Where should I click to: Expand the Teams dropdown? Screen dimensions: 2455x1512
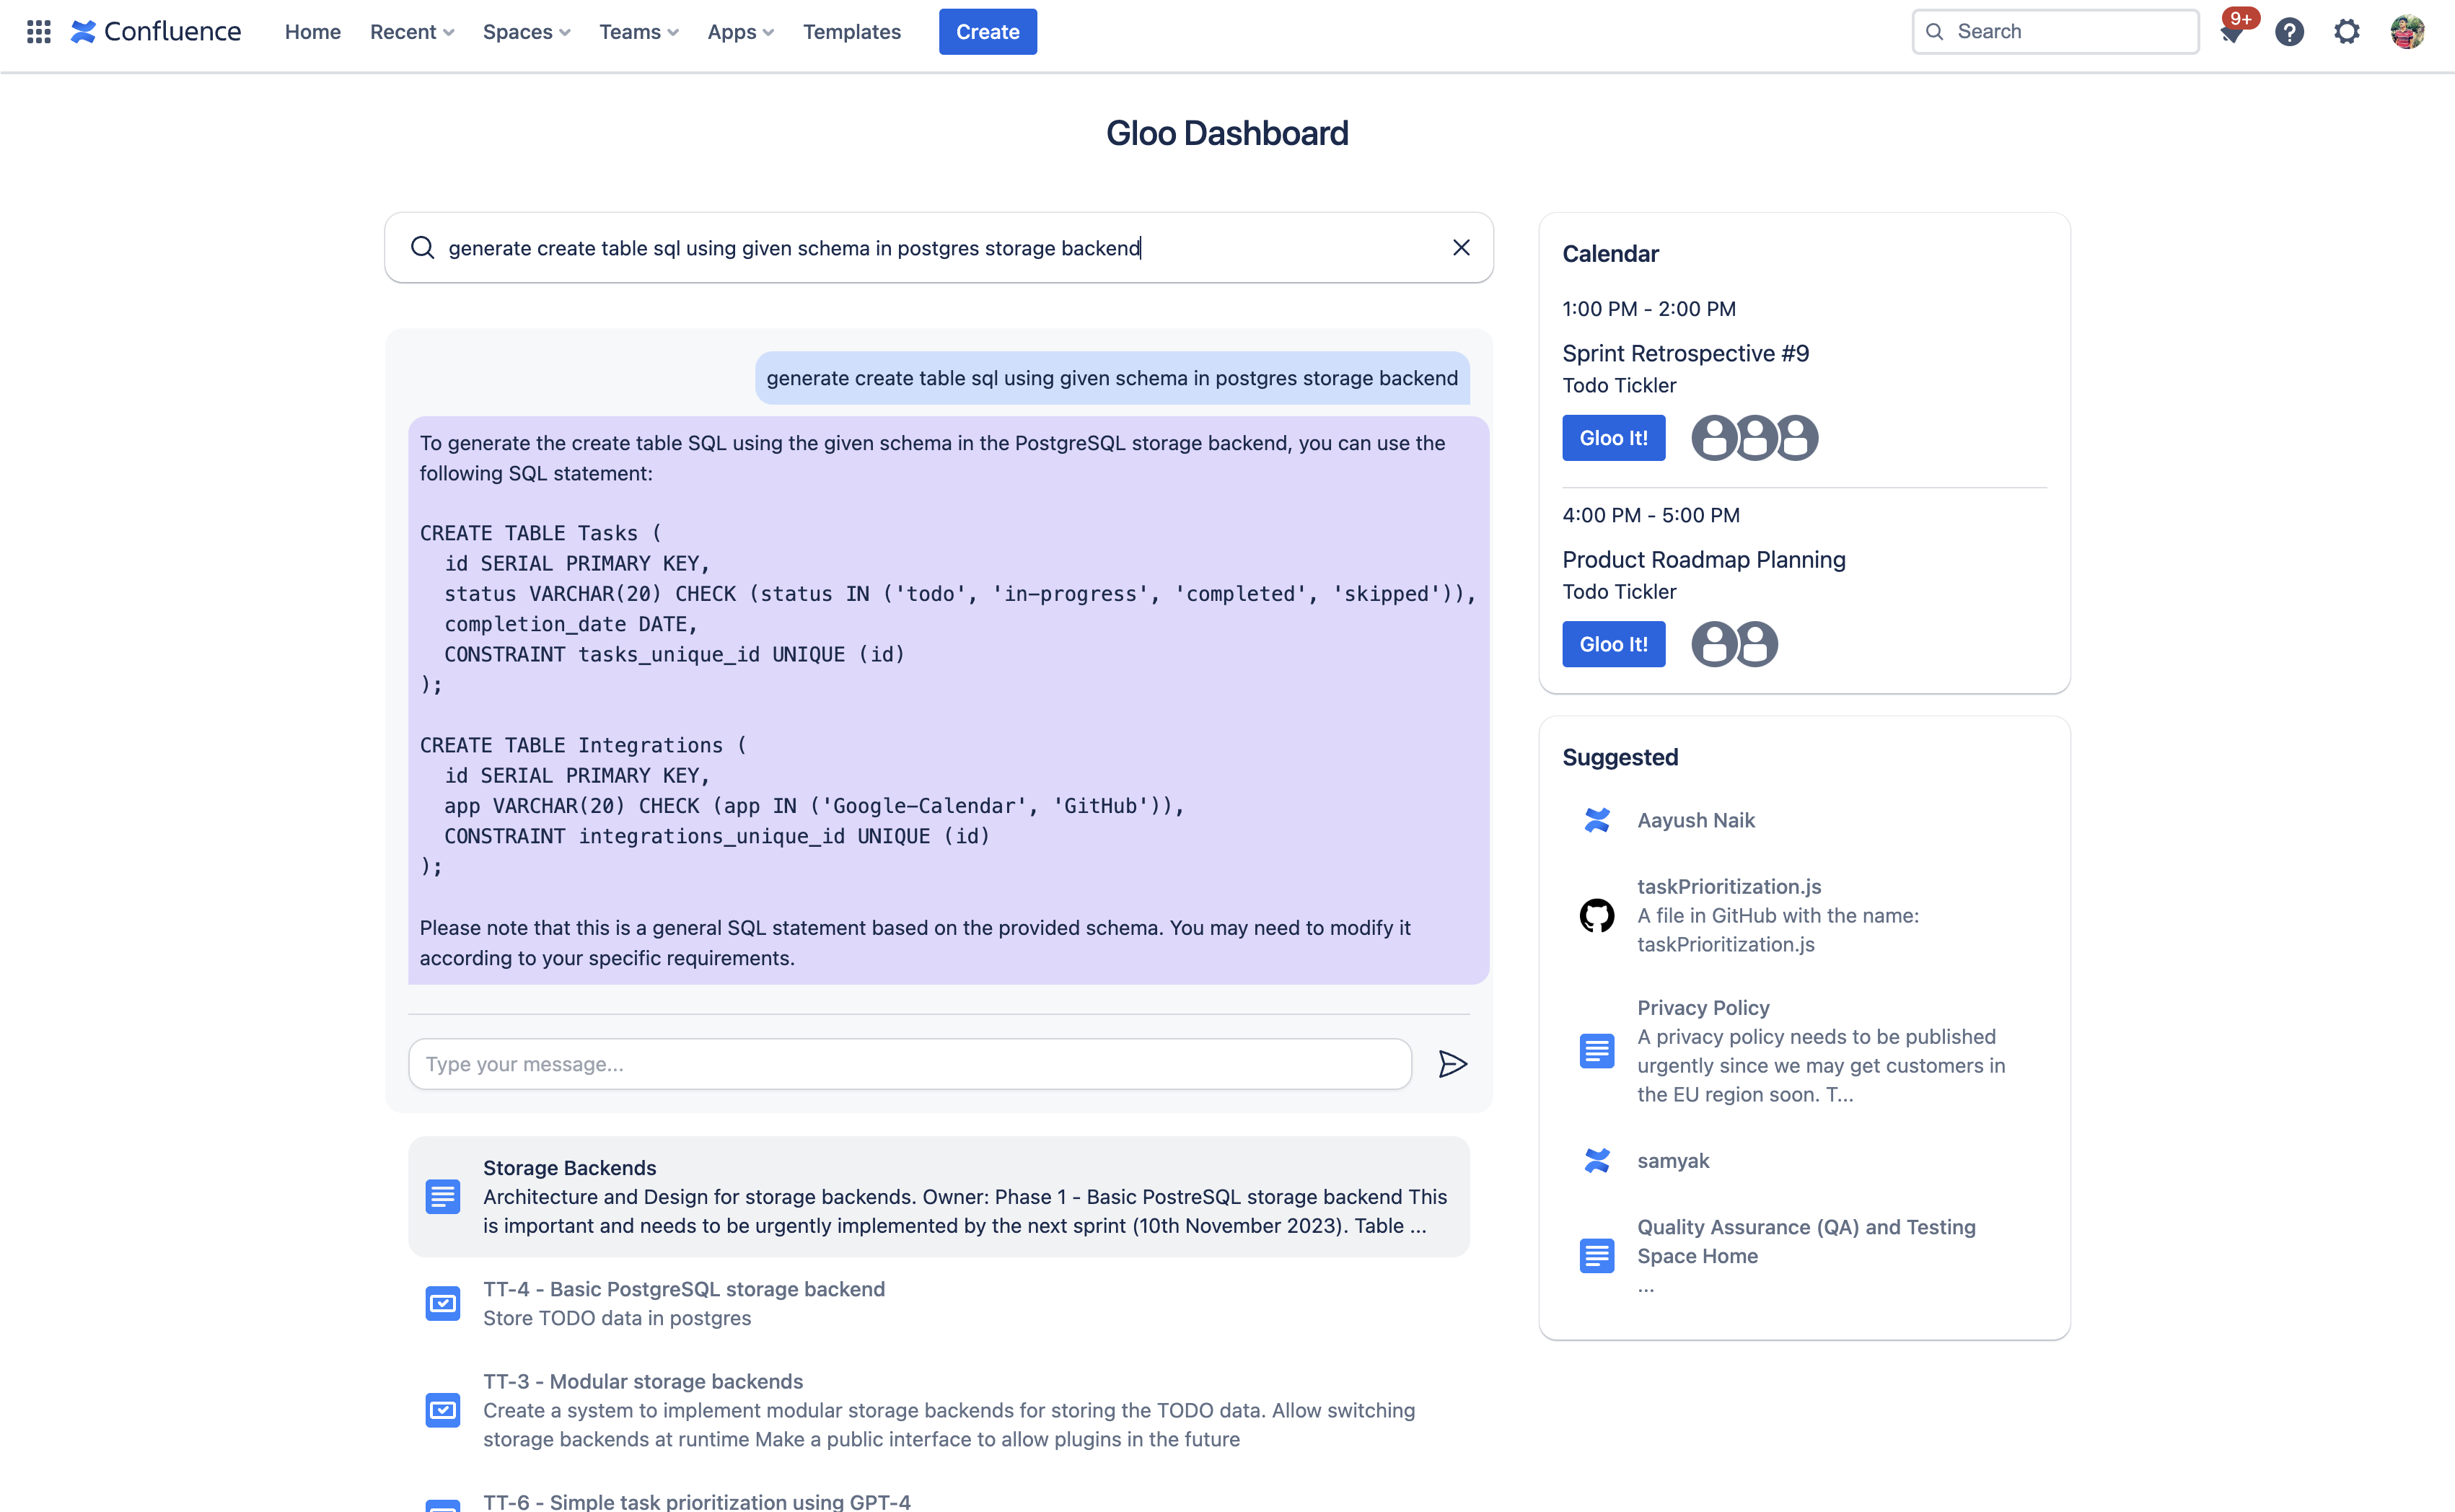point(638,32)
